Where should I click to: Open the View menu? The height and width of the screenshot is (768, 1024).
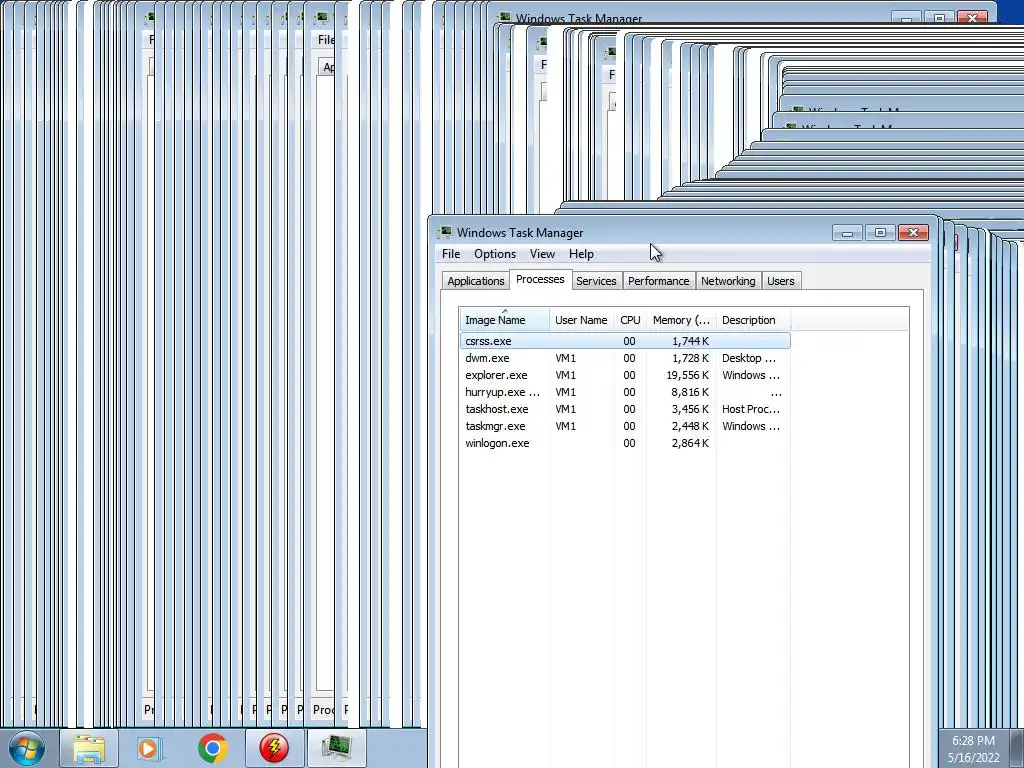542,254
